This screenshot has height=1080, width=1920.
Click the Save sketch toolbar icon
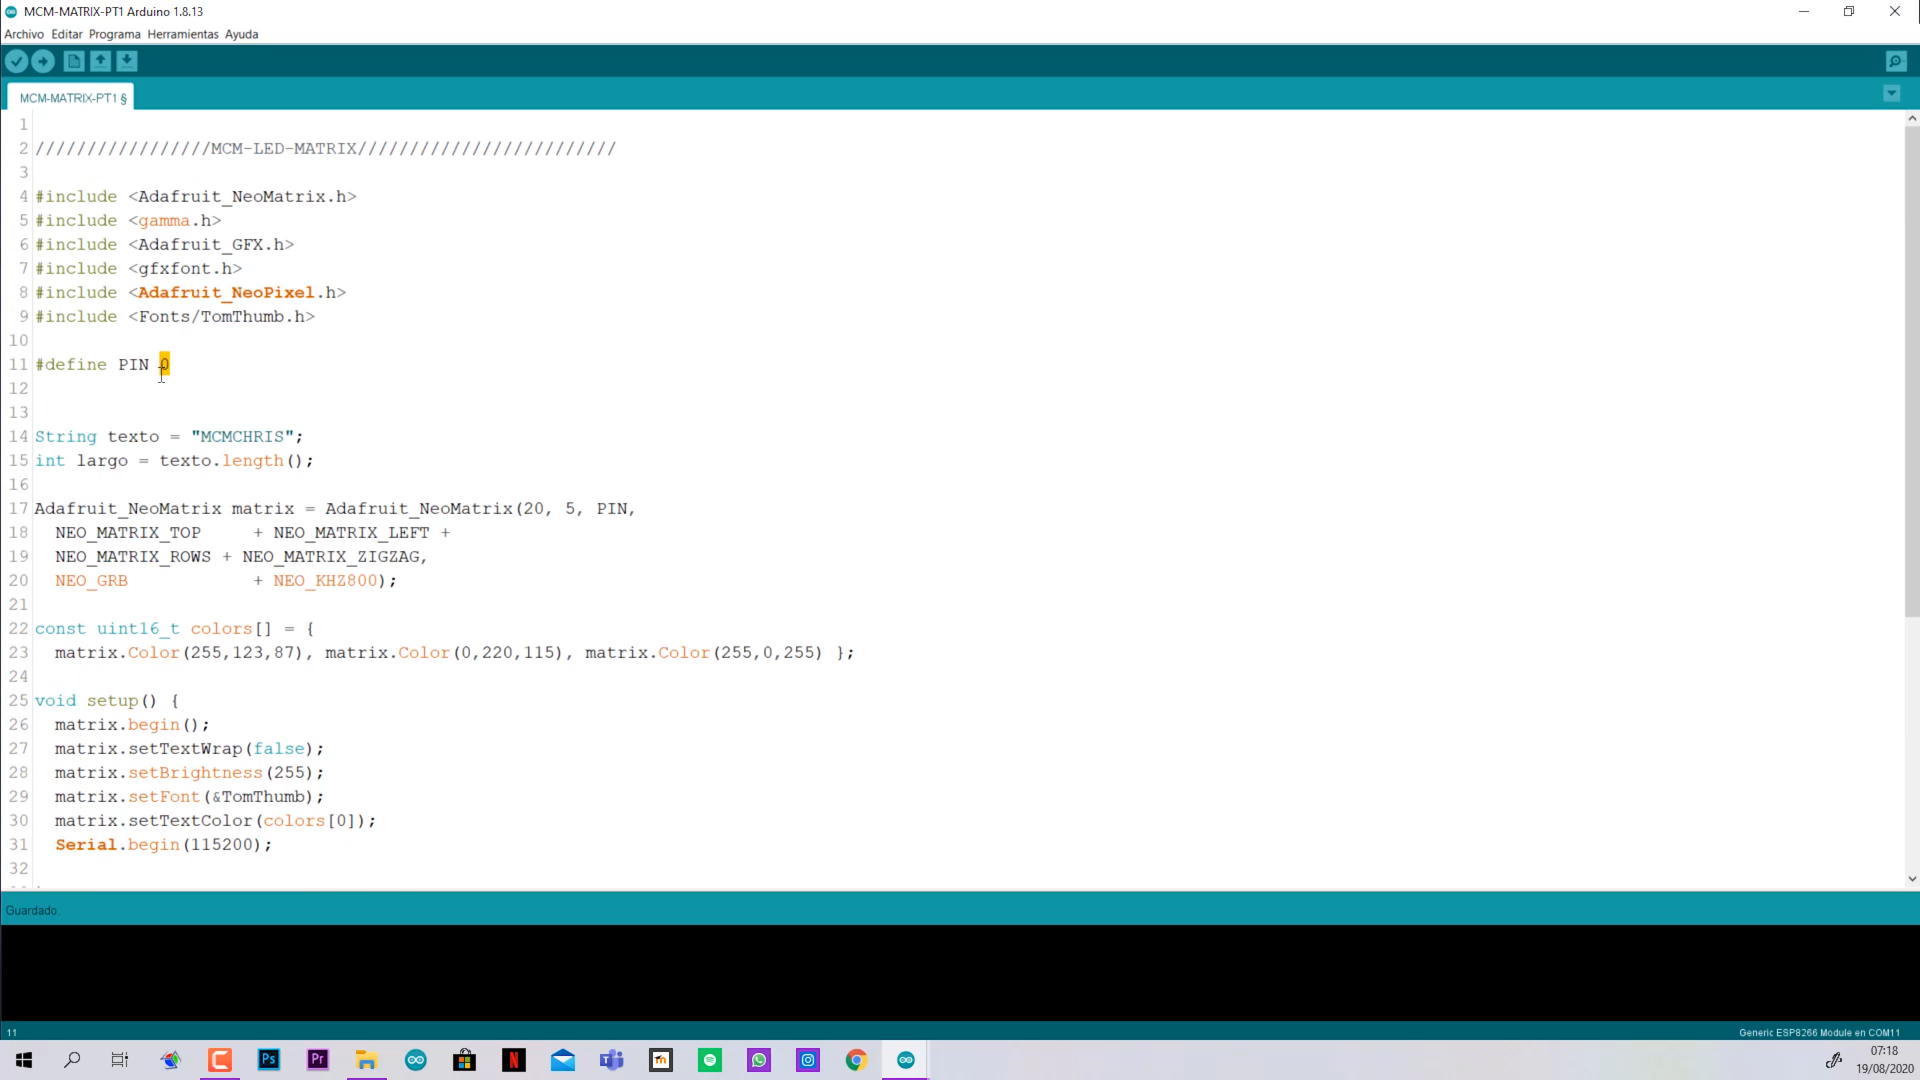point(127,61)
